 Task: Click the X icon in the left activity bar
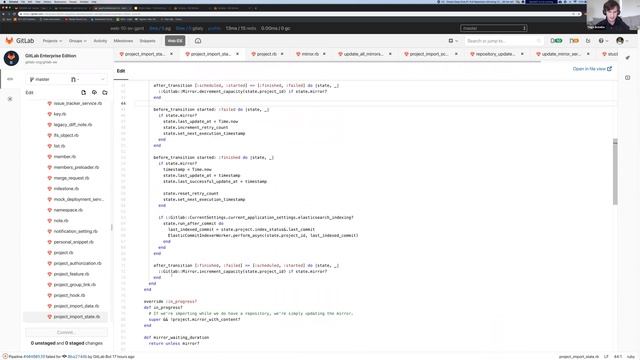pyautogui.click(x=10, y=99)
